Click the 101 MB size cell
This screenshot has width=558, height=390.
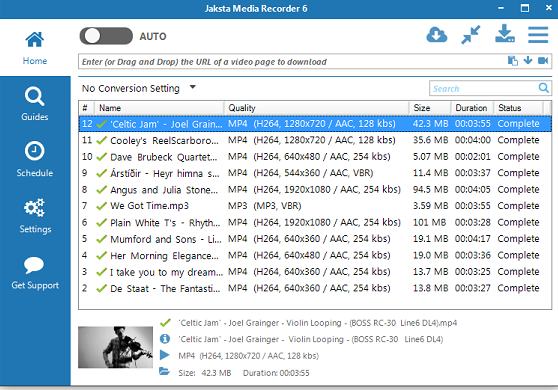point(429,222)
